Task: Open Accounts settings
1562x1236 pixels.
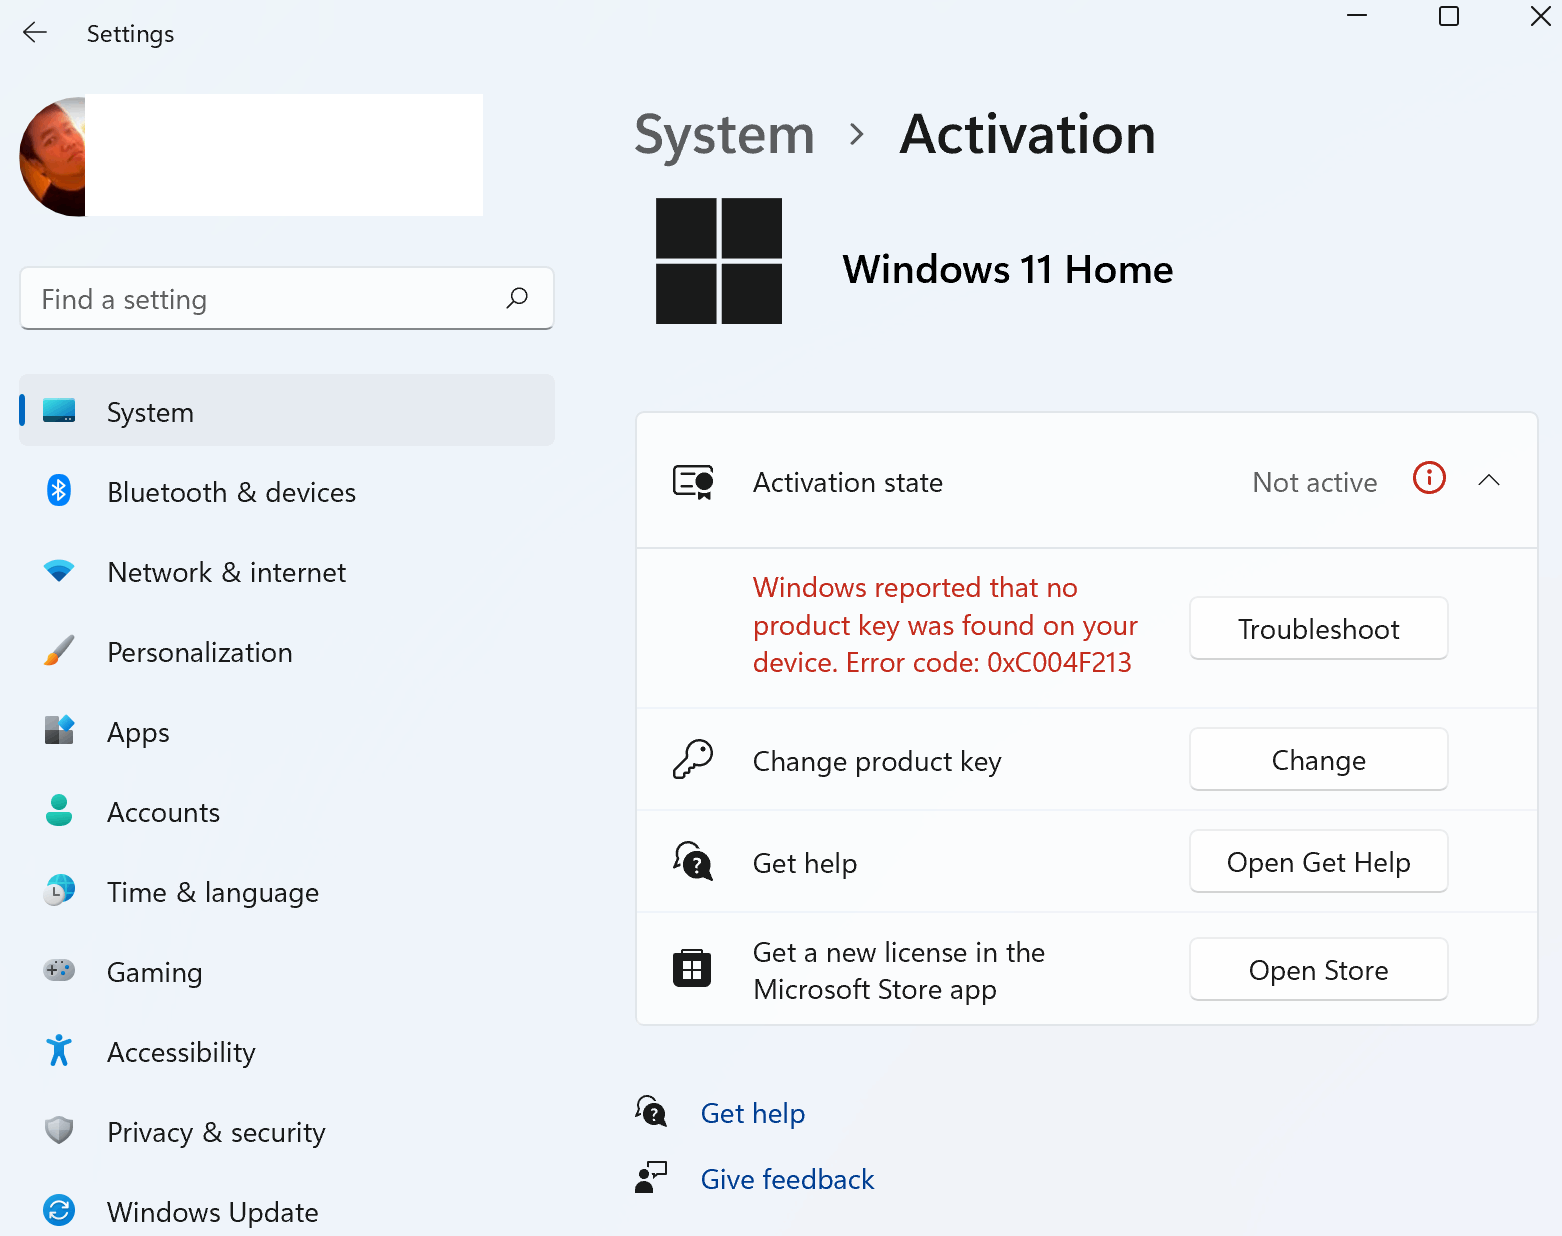Action: point(287,811)
